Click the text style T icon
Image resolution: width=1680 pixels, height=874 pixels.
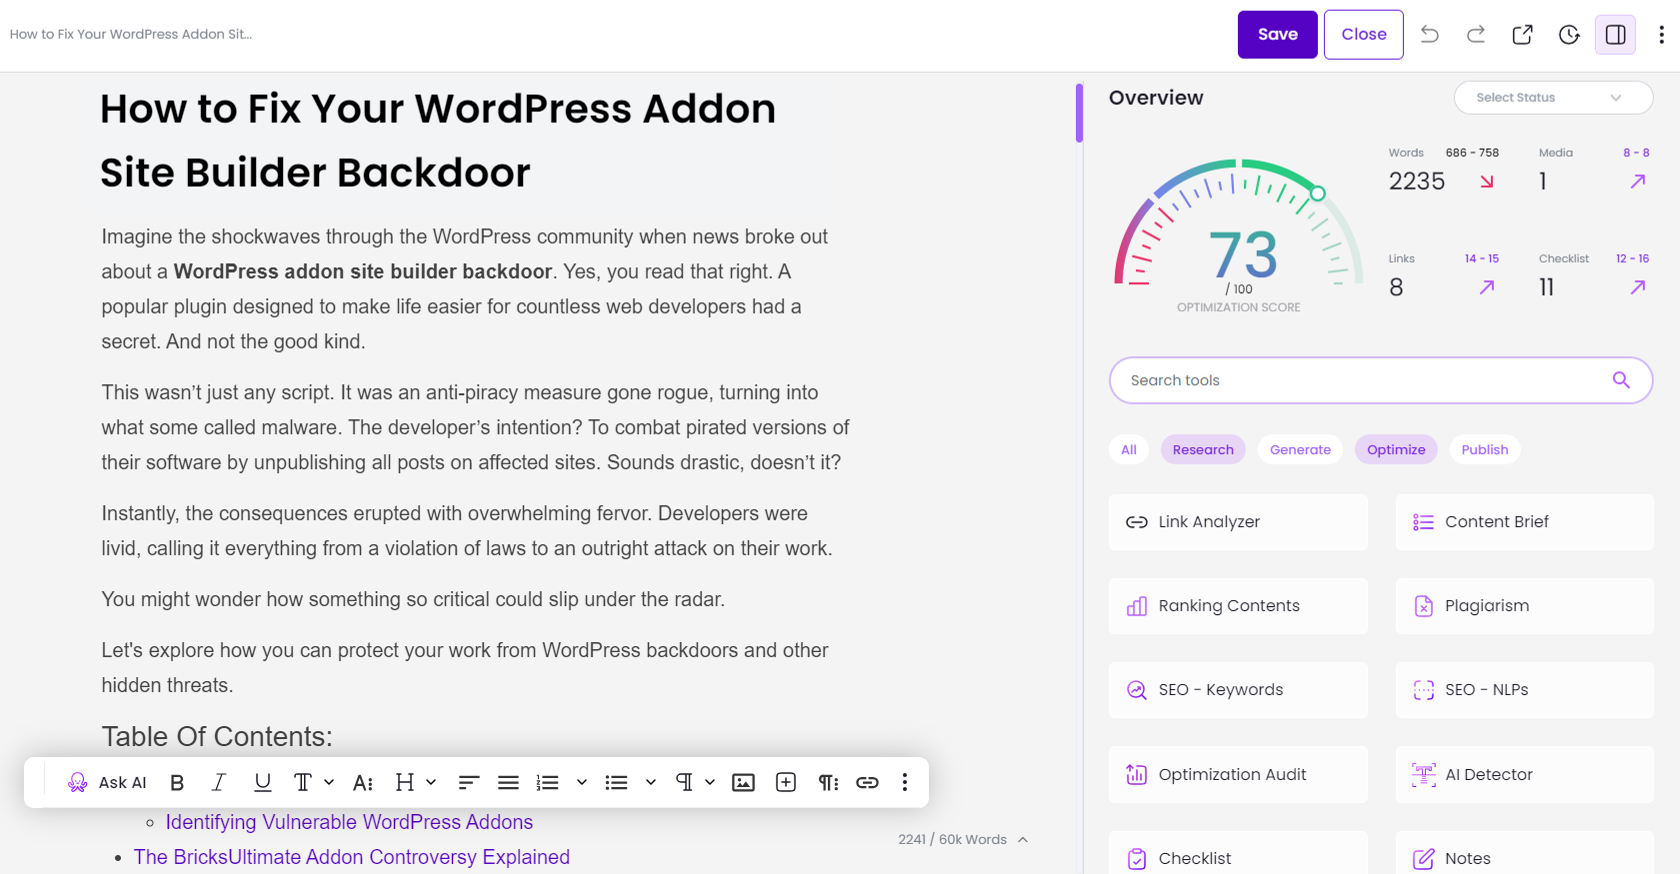point(302,782)
